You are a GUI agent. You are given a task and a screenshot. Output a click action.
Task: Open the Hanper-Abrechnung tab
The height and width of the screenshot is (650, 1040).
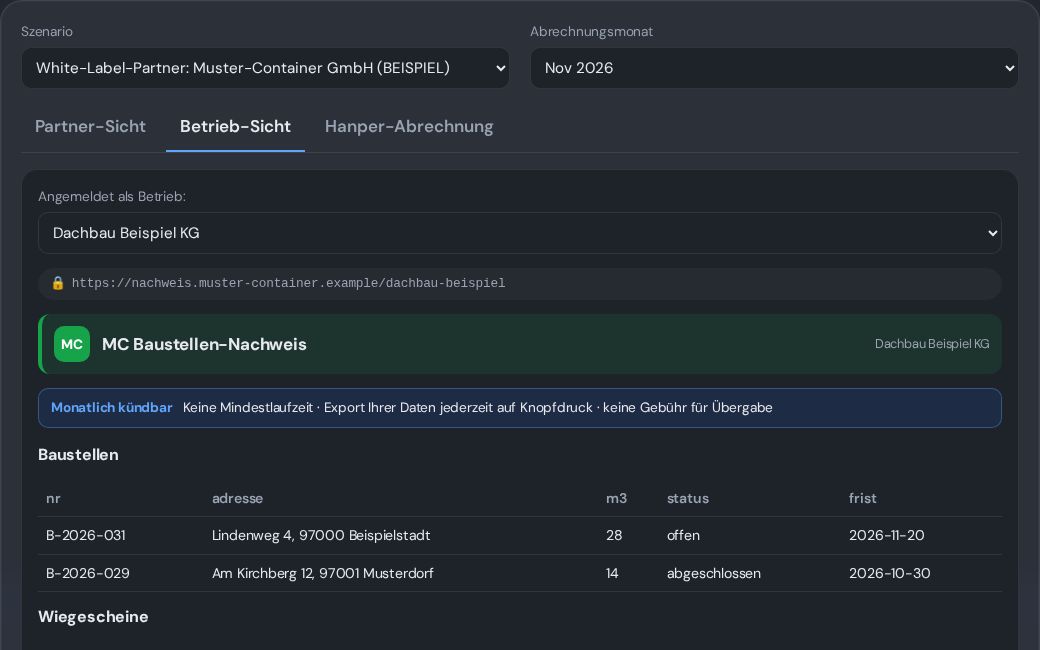pos(409,126)
